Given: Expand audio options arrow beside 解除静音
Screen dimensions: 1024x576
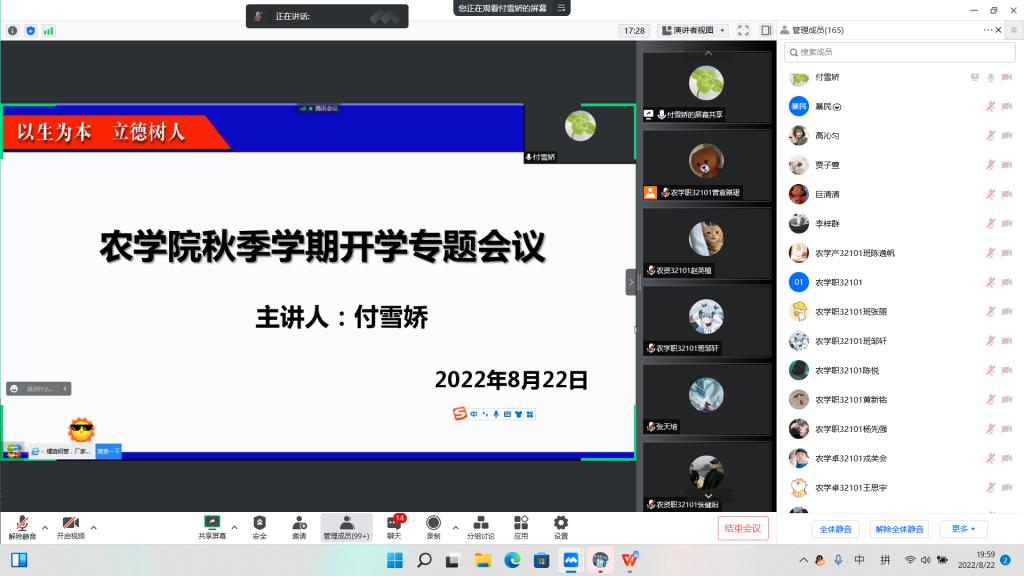Looking at the screenshot, I should (x=44, y=527).
